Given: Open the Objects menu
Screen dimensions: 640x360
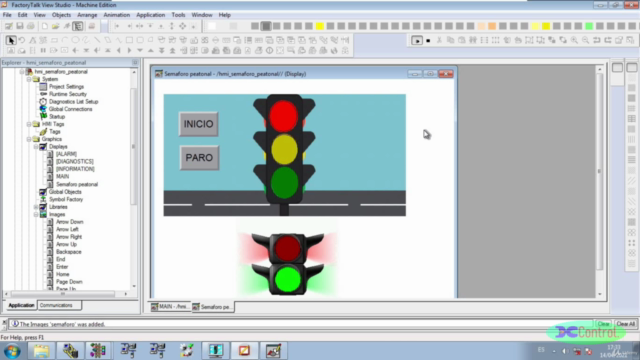Looking at the screenshot, I should click(61, 15).
